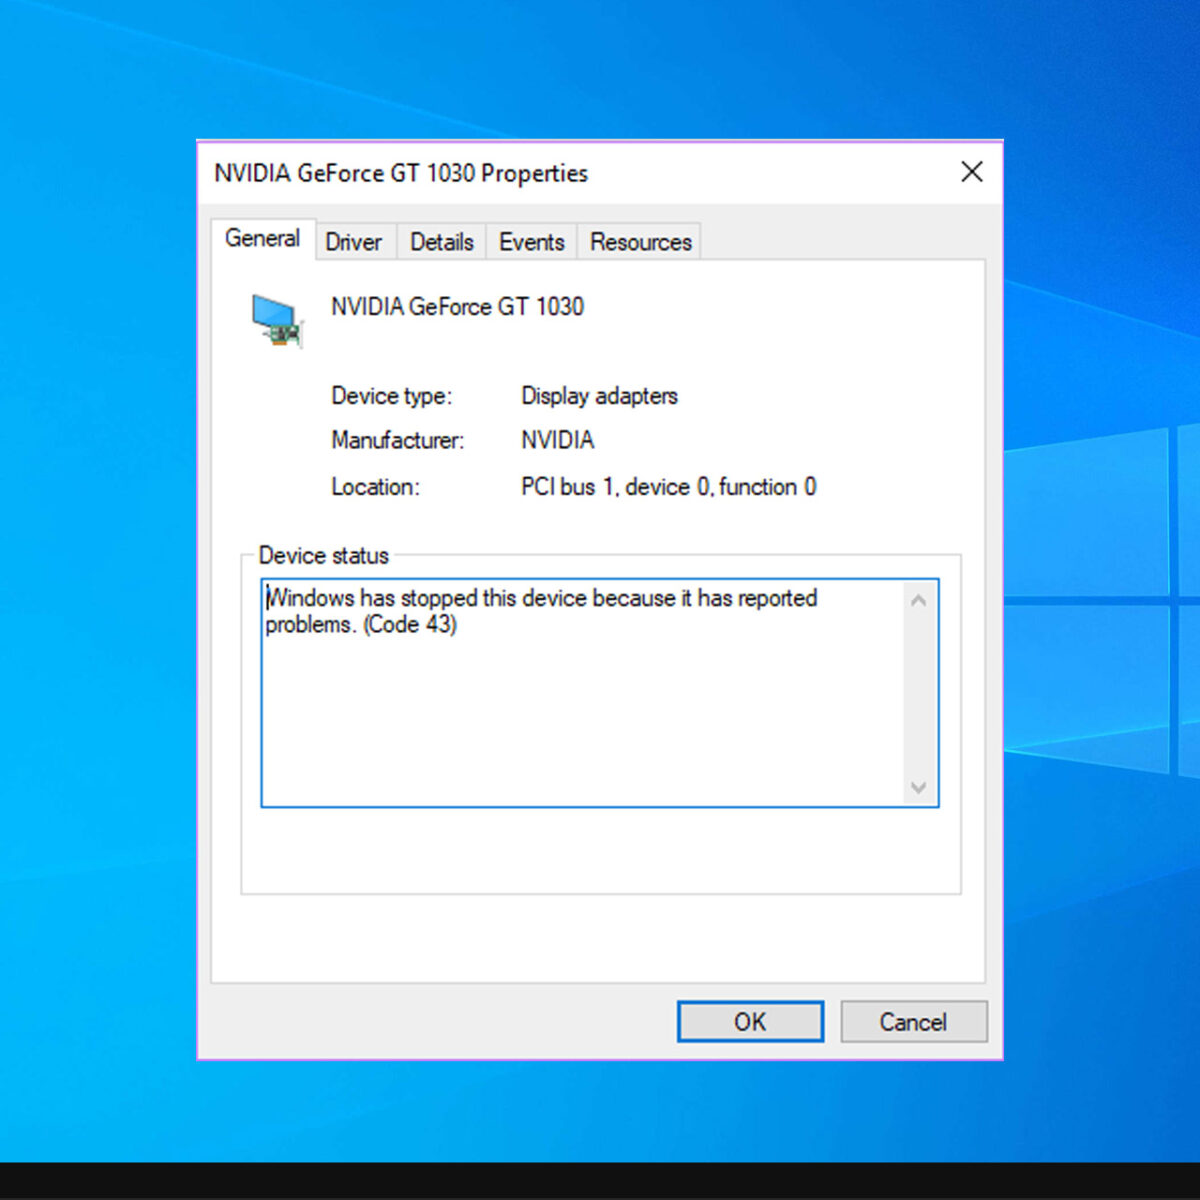Show the Resources tab
The width and height of the screenshot is (1200, 1200).
(641, 242)
